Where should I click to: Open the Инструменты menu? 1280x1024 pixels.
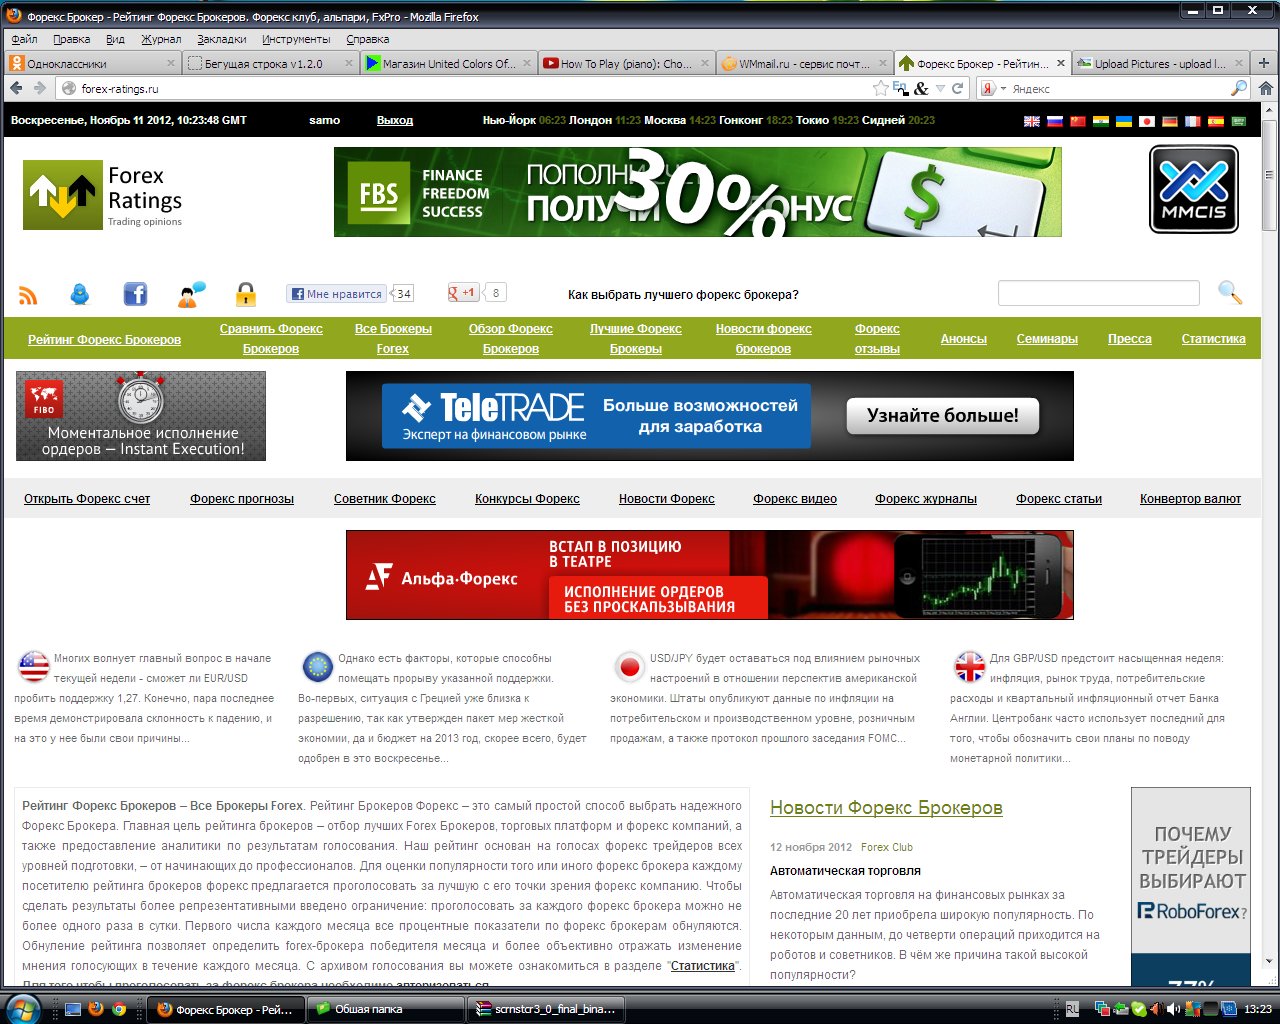coord(296,39)
